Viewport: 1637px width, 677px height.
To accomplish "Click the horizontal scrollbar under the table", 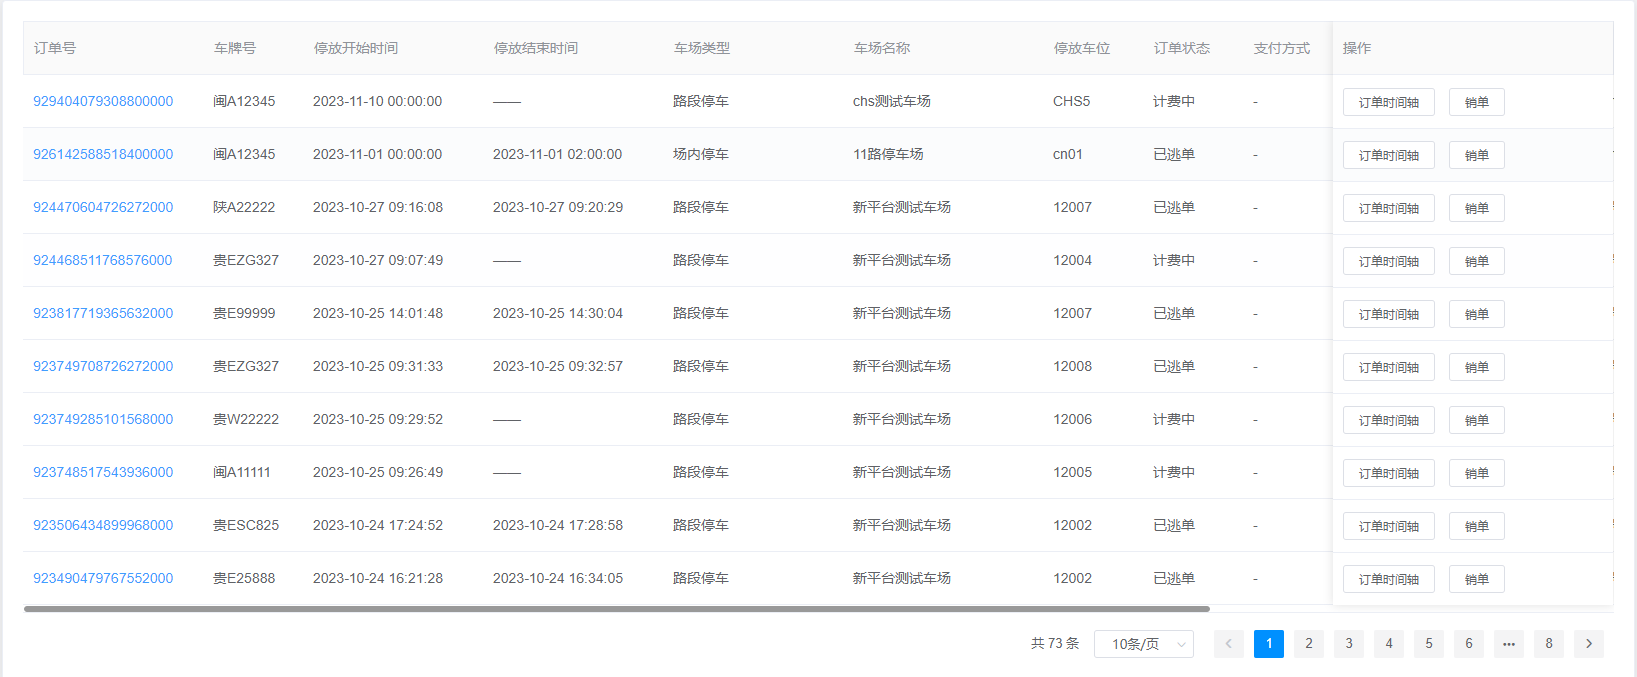I will pos(616,608).
